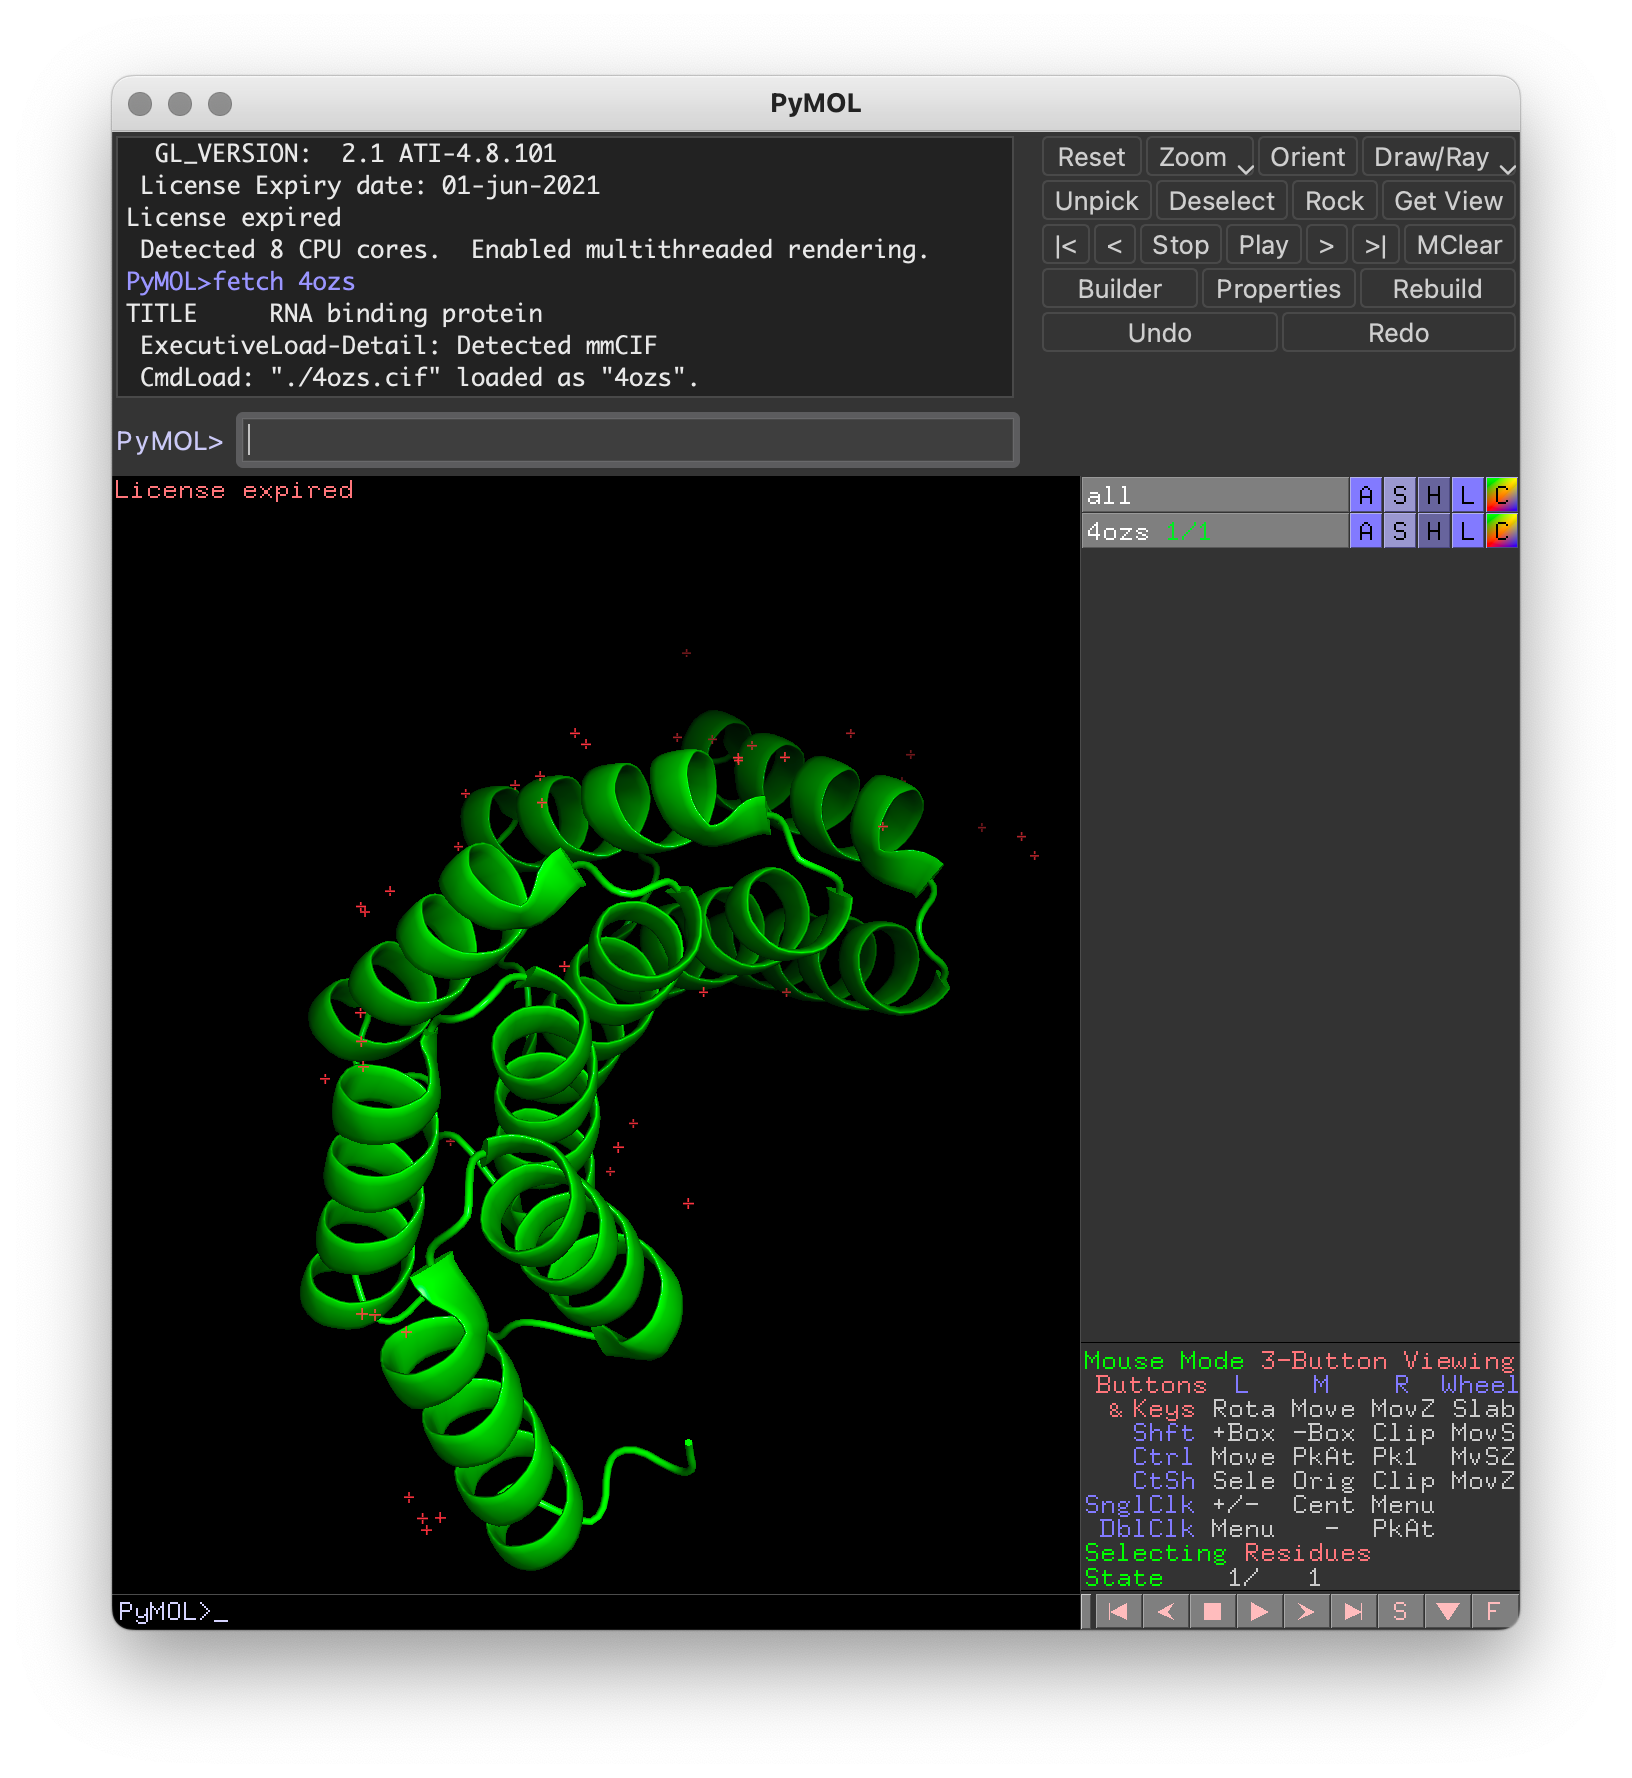Expand the Draw/Ray dropdown menu
The height and width of the screenshot is (1778, 1632).
tap(1507, 168)
